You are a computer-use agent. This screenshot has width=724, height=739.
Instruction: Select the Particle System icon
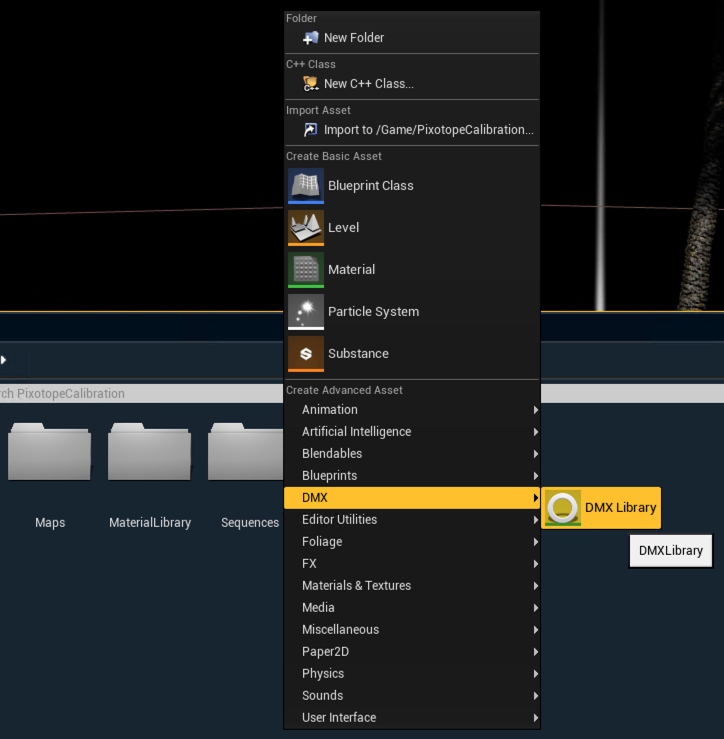pyautogui.click(x=306, y=312)
